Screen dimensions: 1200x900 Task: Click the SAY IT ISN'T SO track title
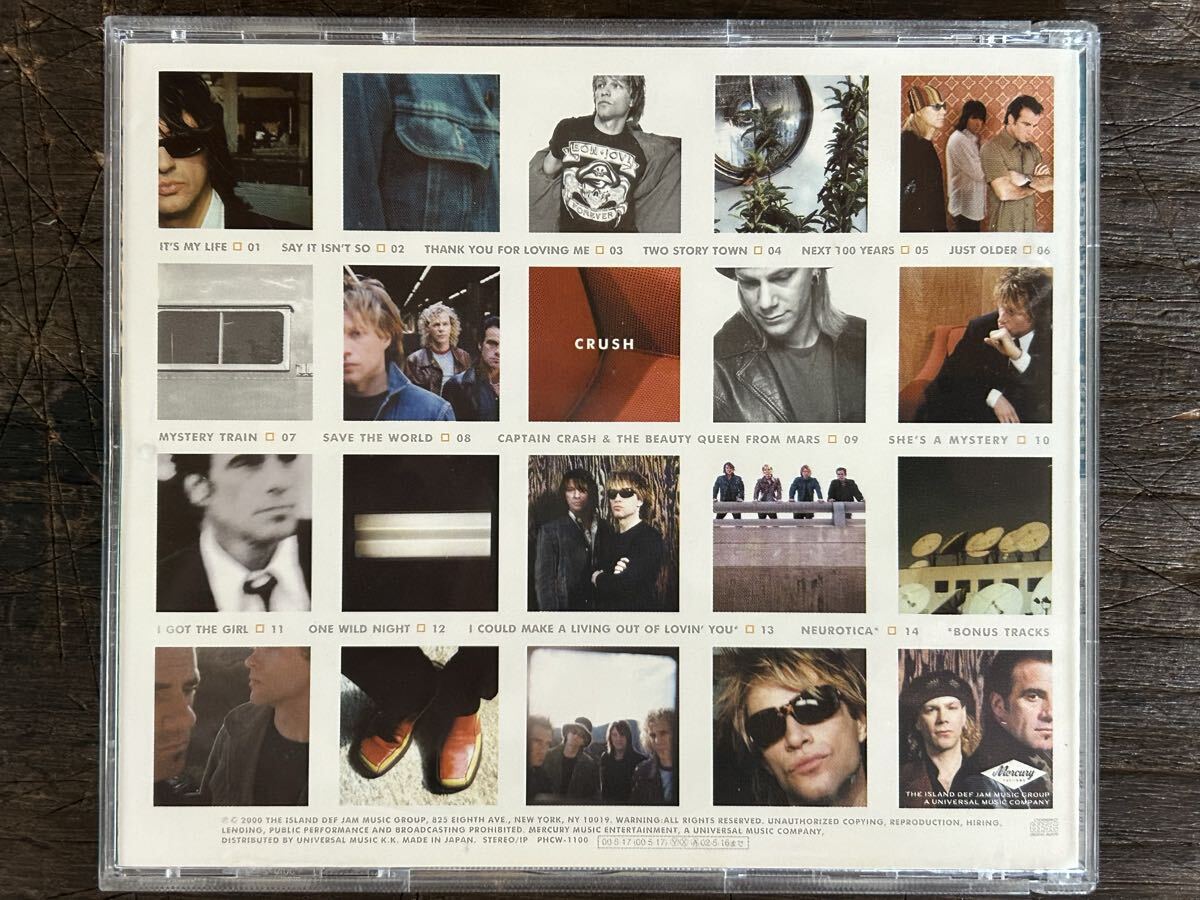326,249
